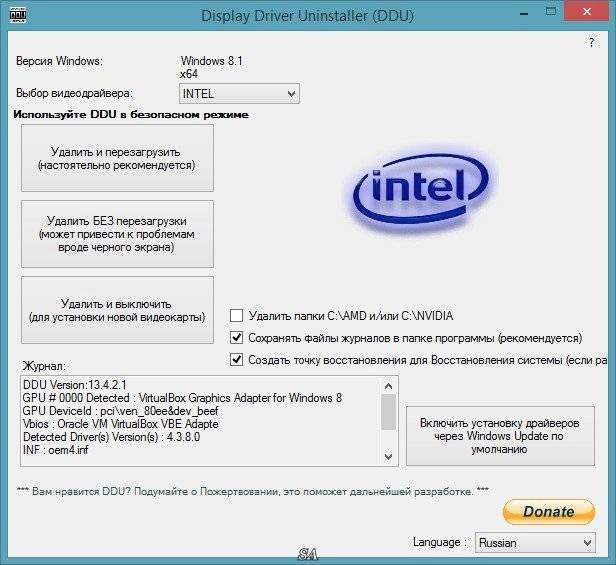Viewport: 616px width, 565px height.
Task: Select log line 'Detected Driver(s) Version(s) : 4.3.8.0'
Action: 112,437
